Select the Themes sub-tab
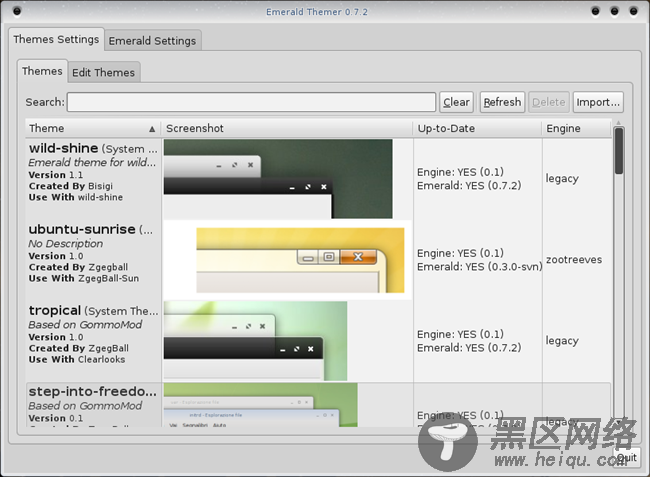The image size is (650, 477). (42, 71)
